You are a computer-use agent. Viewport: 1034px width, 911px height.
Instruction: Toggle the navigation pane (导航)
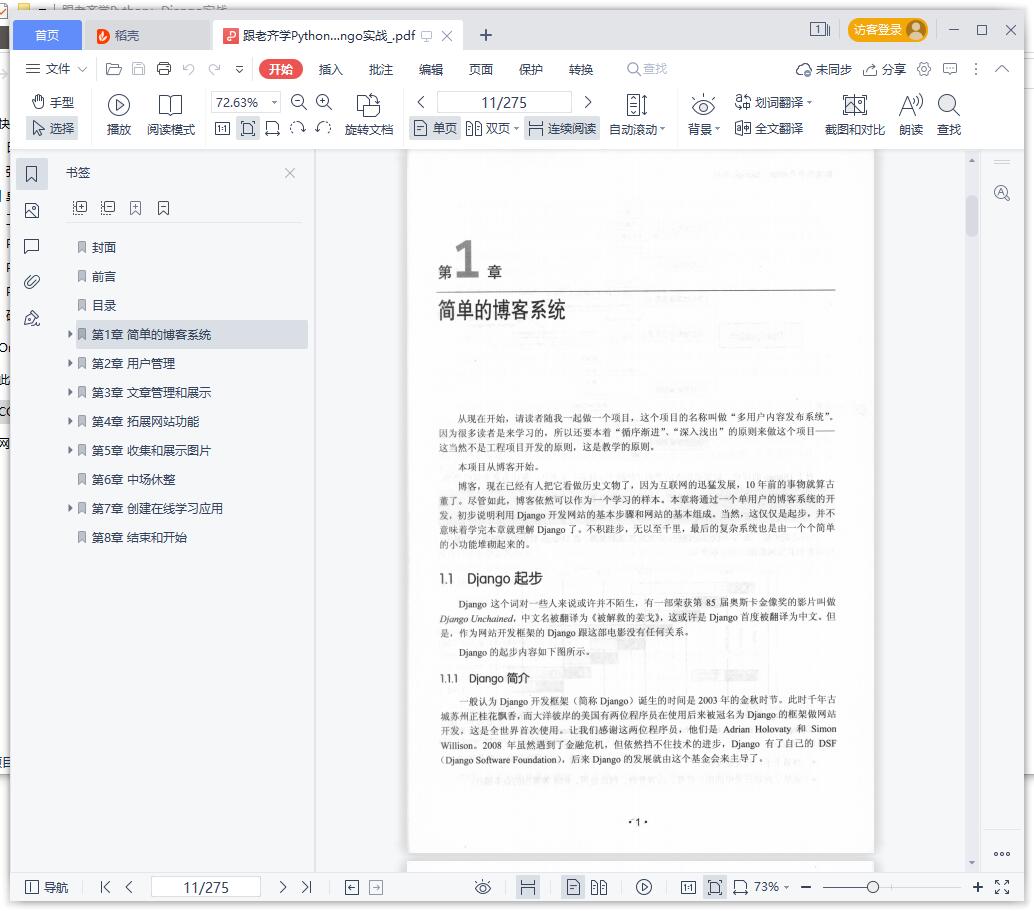(46, 887)
